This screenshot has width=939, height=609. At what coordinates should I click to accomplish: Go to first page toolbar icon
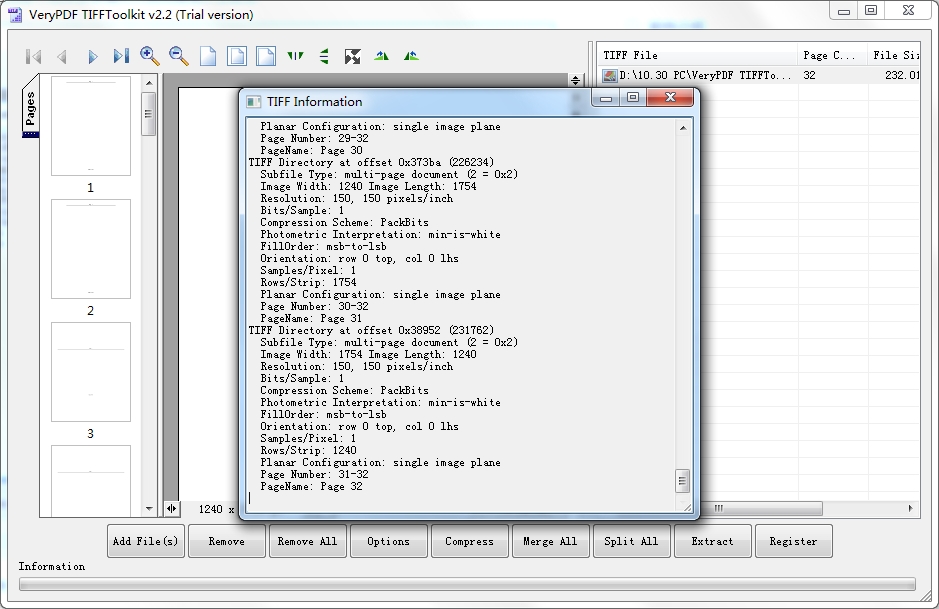point(34,56)
